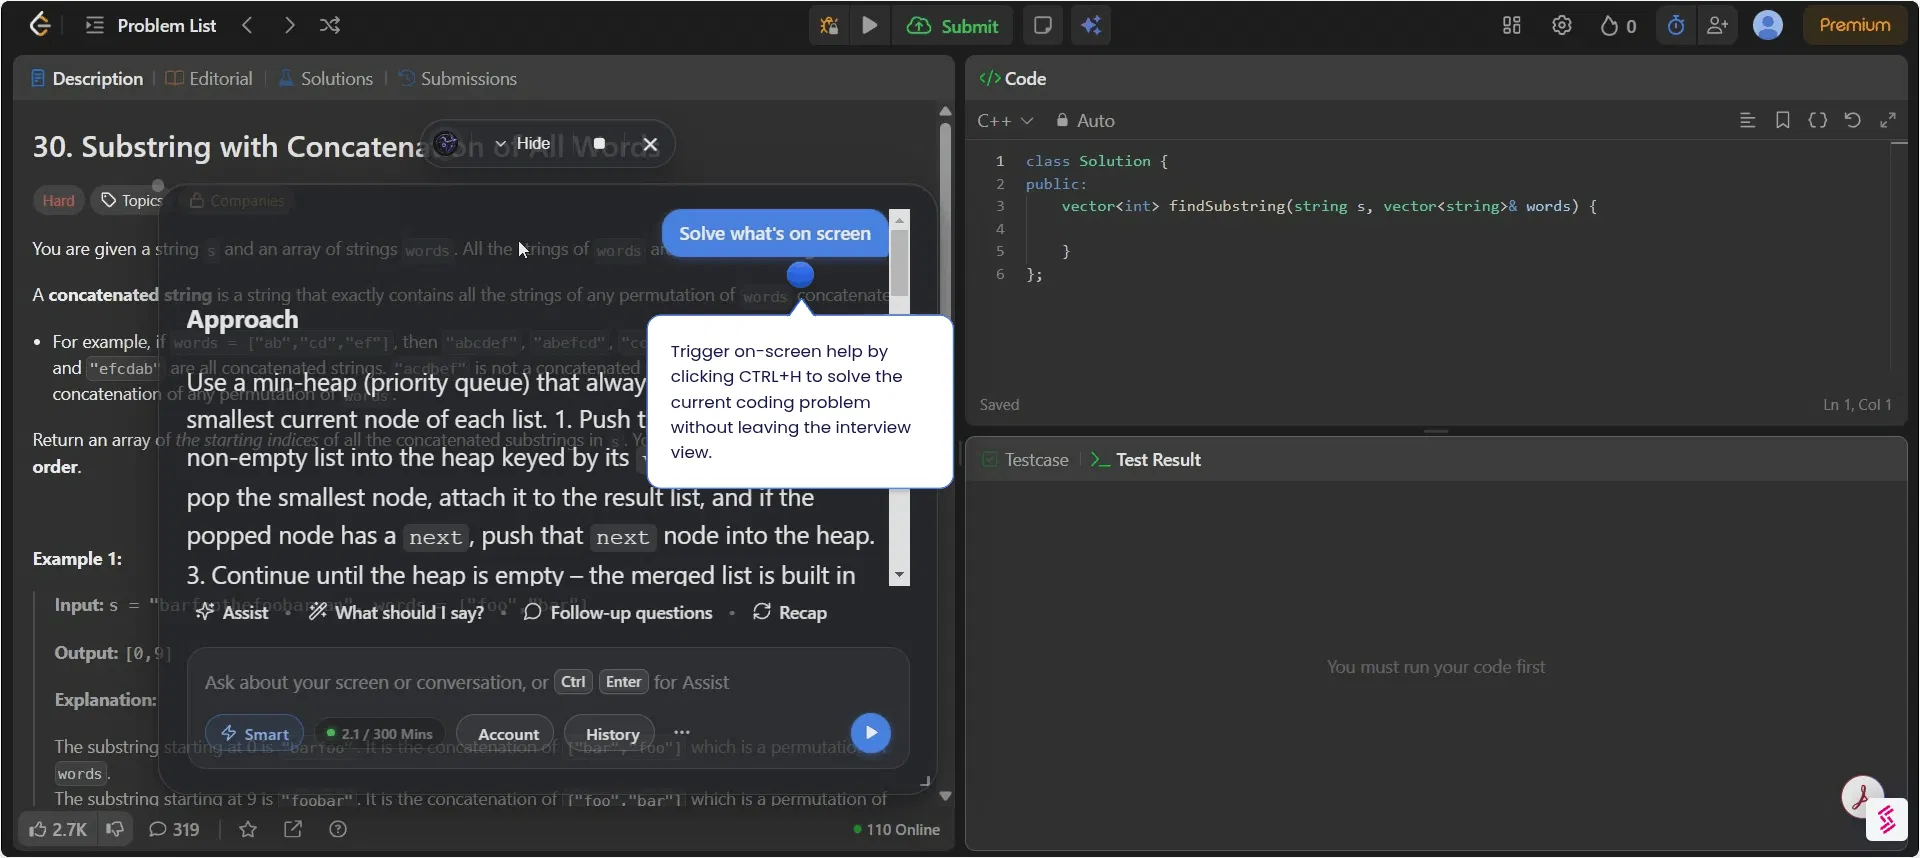Click the description panel scrollbar thumb
The height and width of the screenshot is (858, 1920).
(x=945, y=220)
